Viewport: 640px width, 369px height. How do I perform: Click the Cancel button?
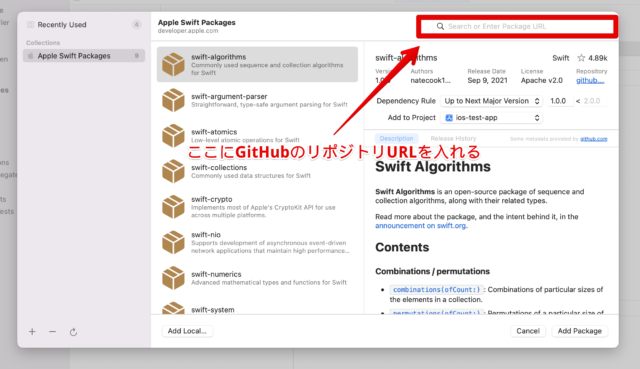(528, 331)
